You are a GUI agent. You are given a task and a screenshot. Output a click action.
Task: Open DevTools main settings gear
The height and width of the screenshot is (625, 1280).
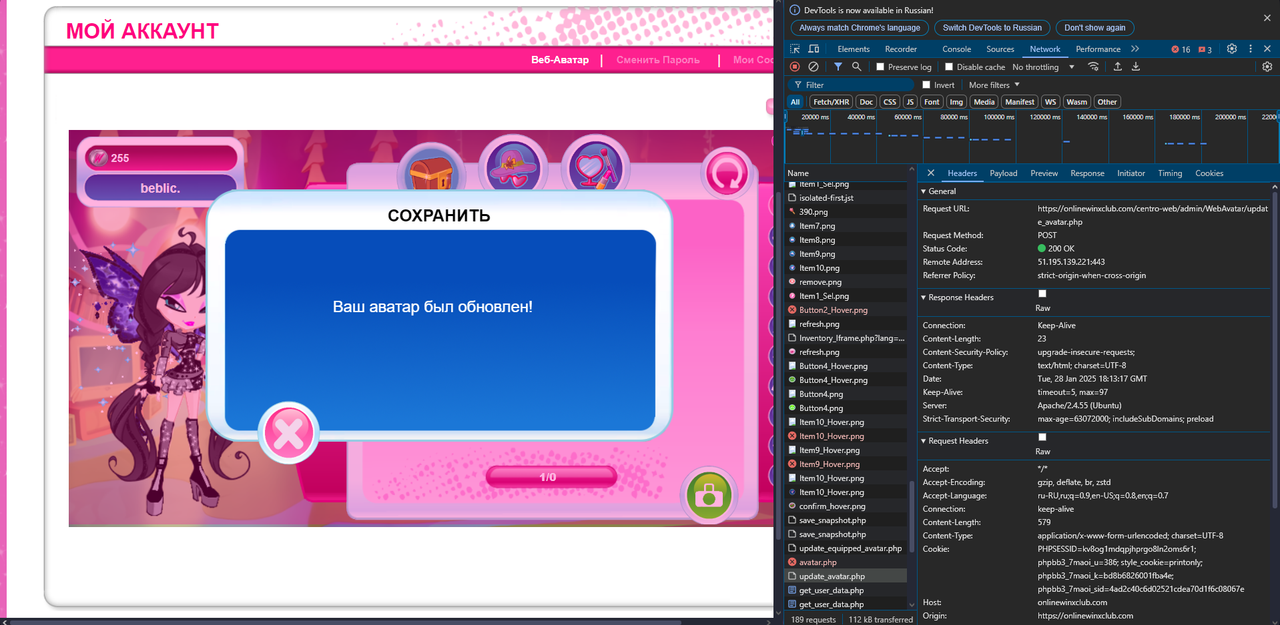(x=1232, y=49)
